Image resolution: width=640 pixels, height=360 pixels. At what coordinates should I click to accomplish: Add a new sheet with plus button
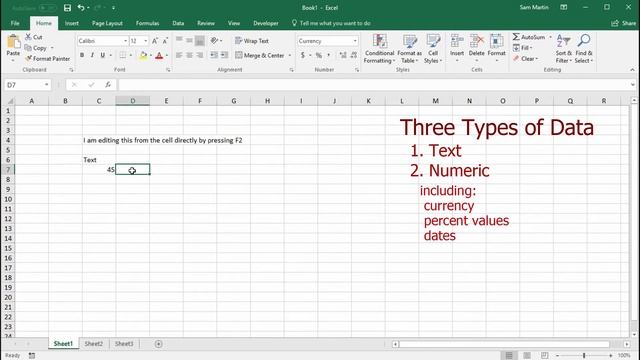tap(158, 344)
